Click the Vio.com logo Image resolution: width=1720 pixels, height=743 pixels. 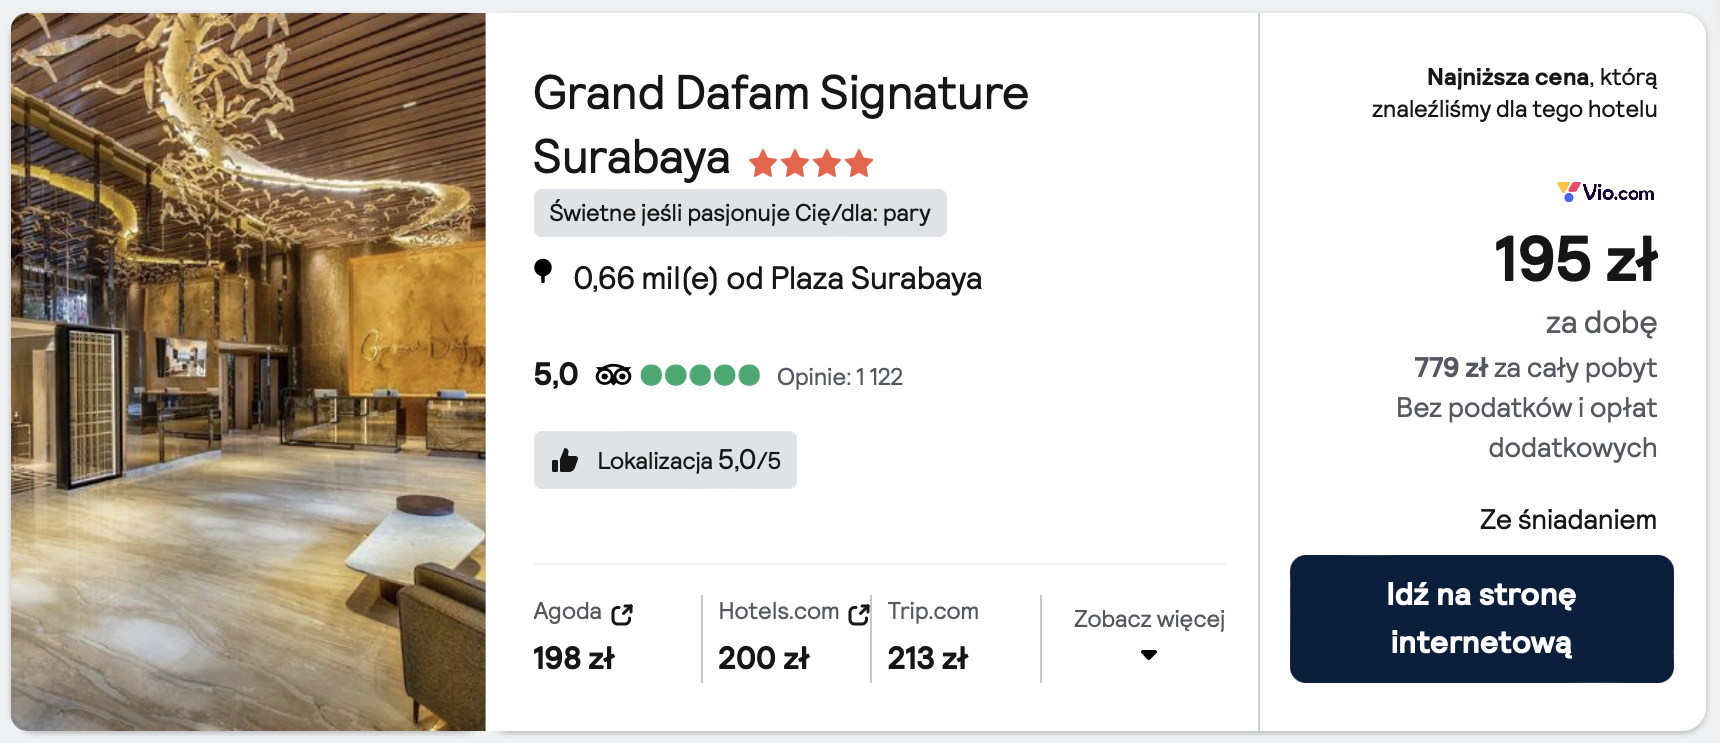point(1605,192)
